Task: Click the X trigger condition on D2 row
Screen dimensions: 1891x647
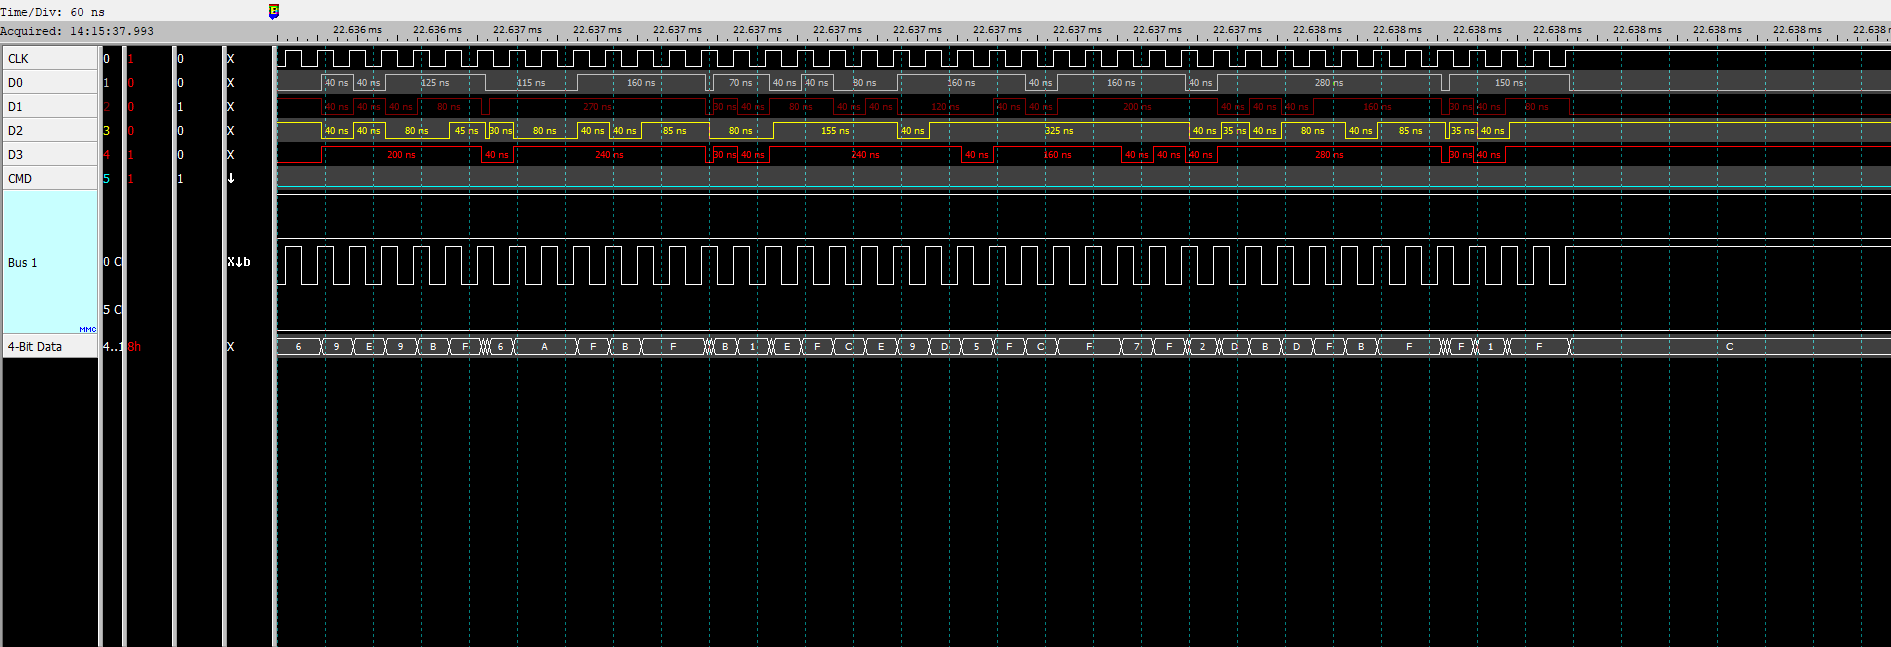Action: [231, 131]
